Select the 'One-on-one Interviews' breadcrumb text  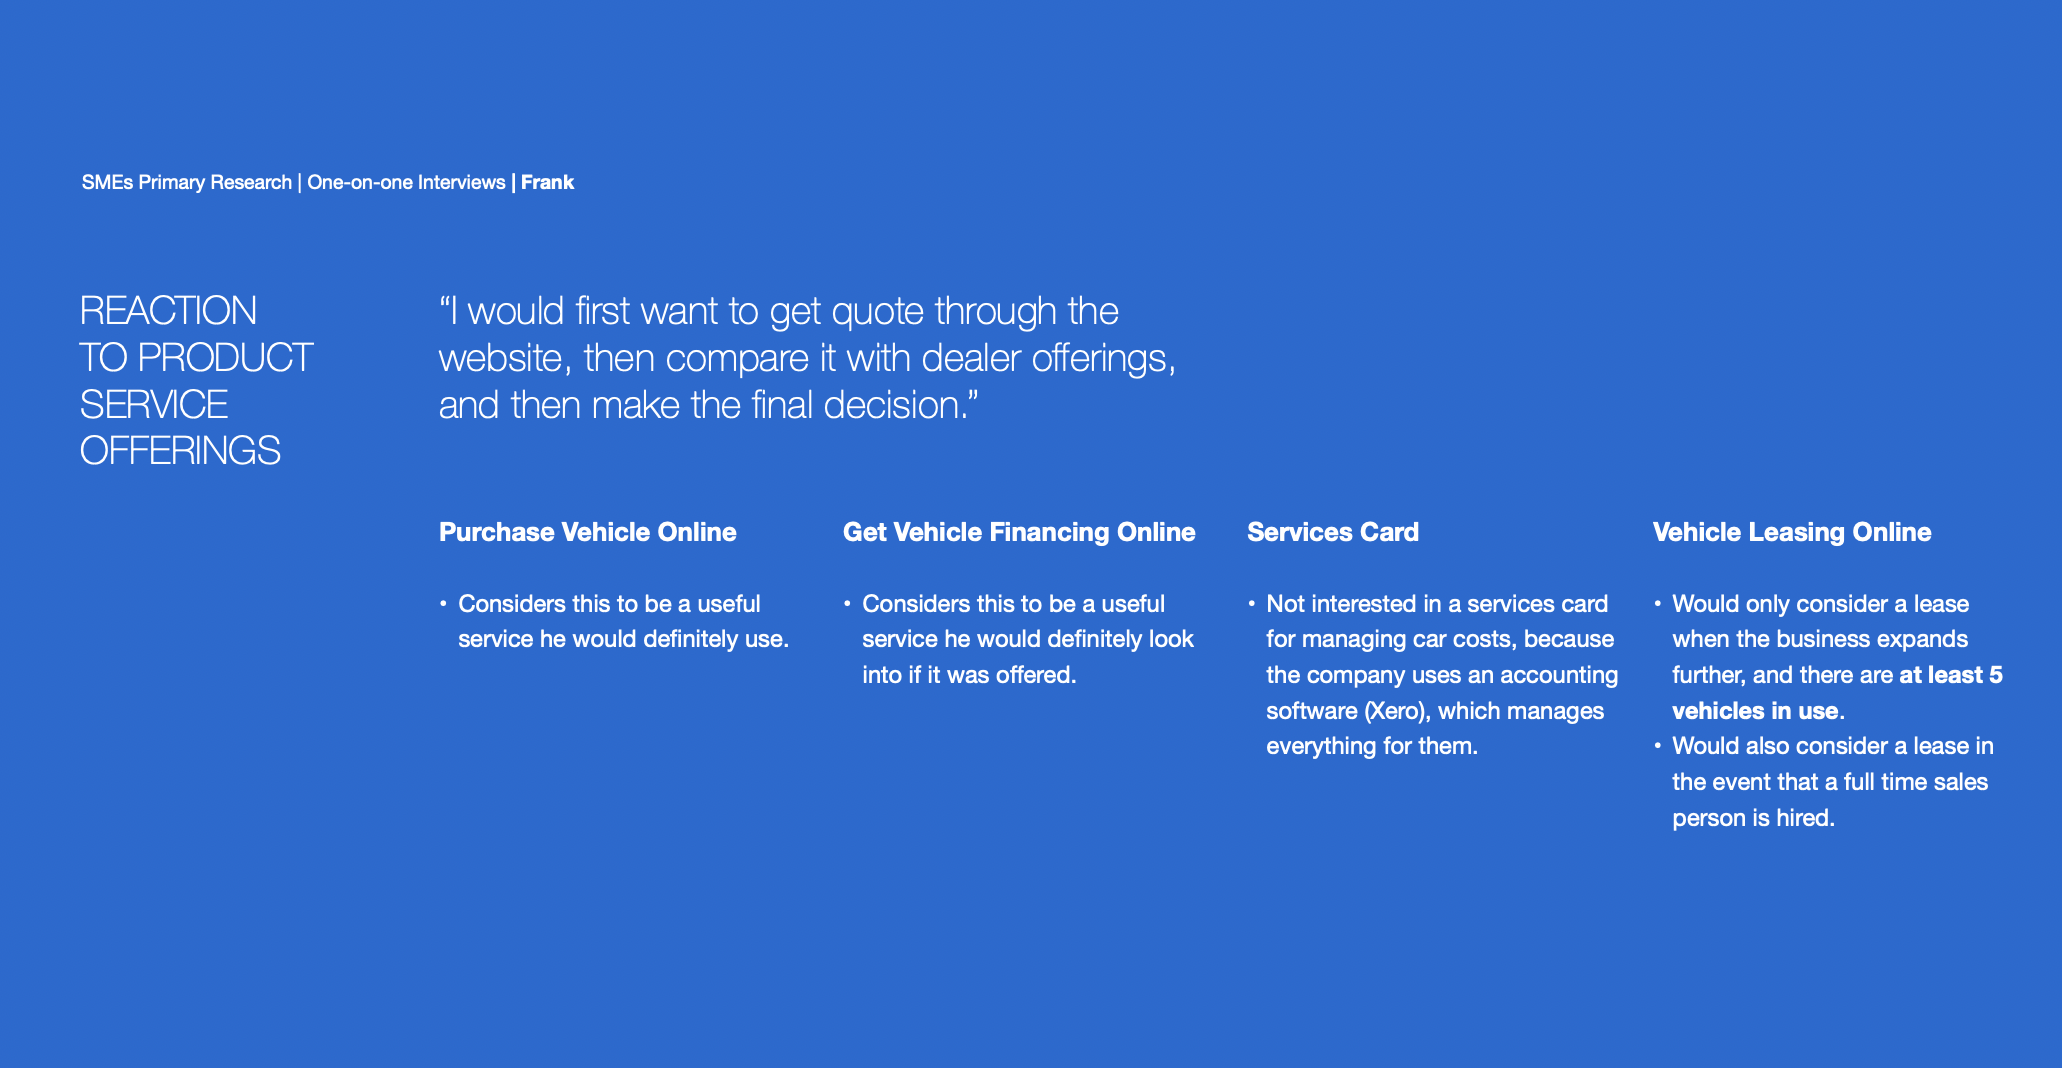pyautogui.click(x=406, y=182)
